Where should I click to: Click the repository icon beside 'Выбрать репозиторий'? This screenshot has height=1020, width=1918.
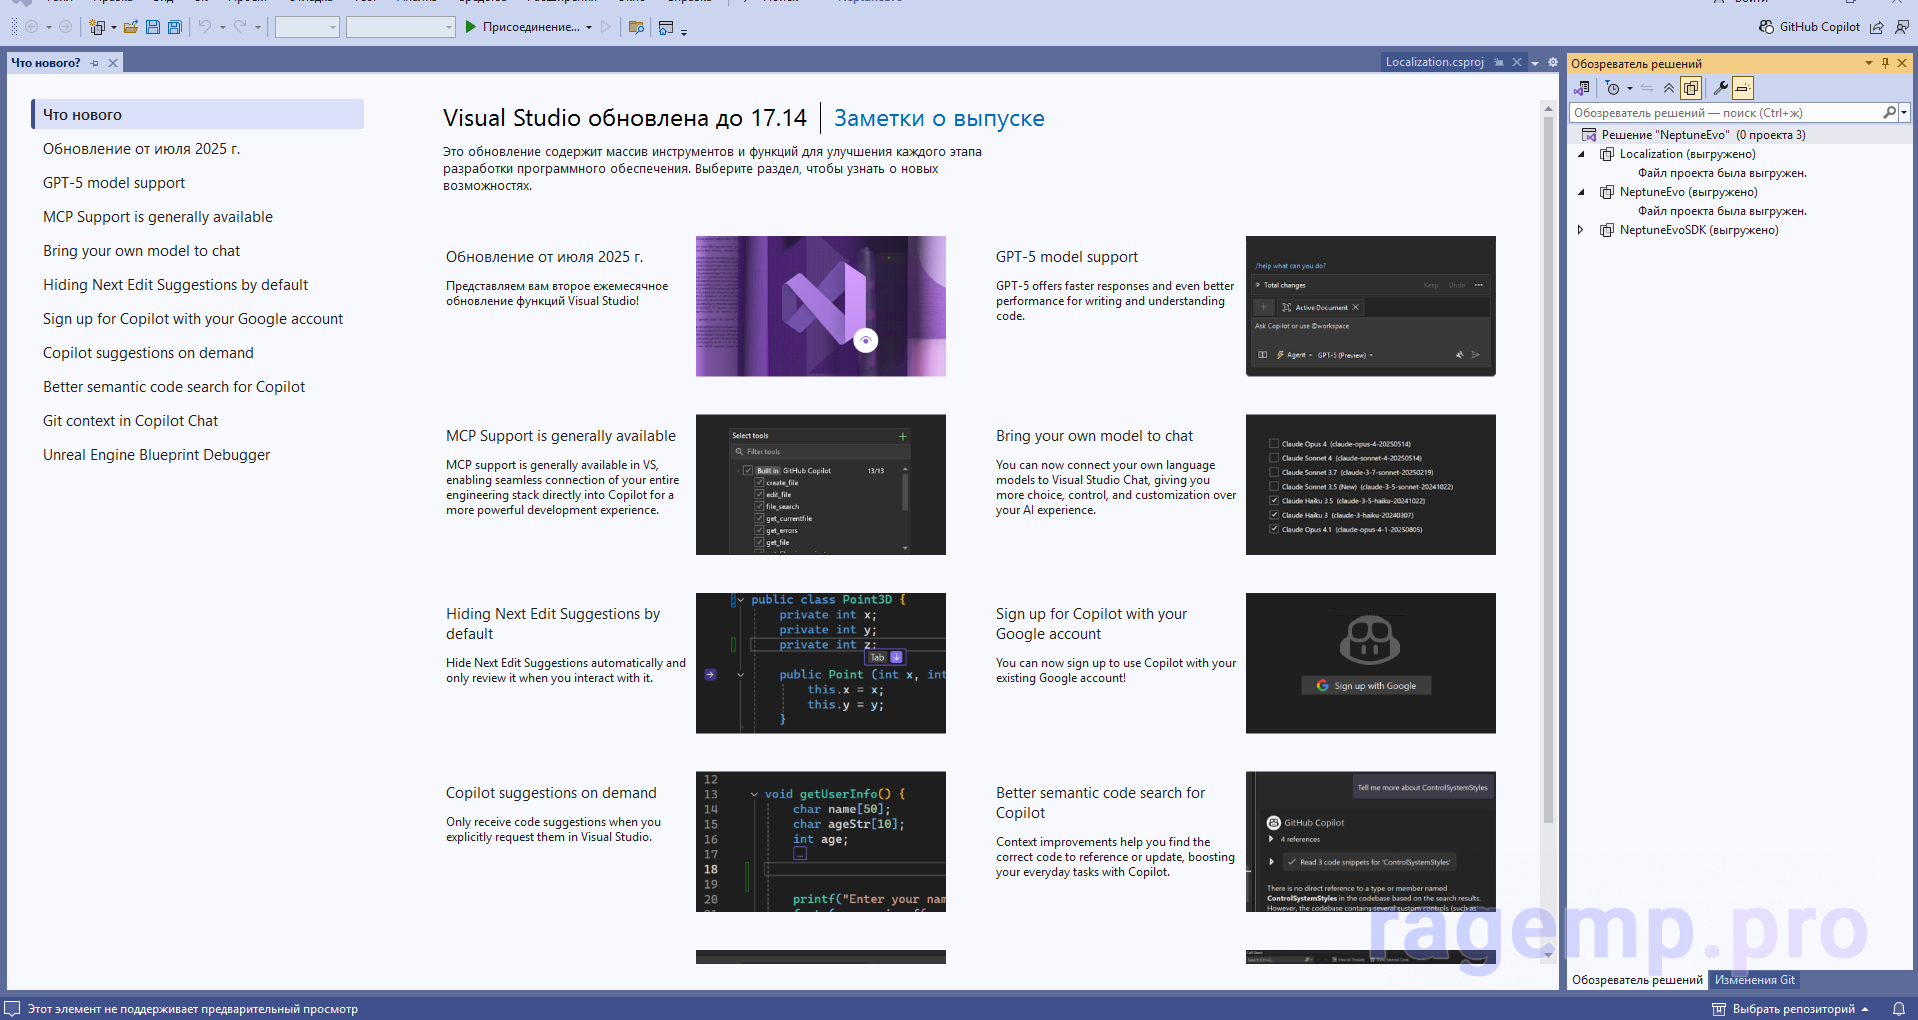click(1719, 1009)
